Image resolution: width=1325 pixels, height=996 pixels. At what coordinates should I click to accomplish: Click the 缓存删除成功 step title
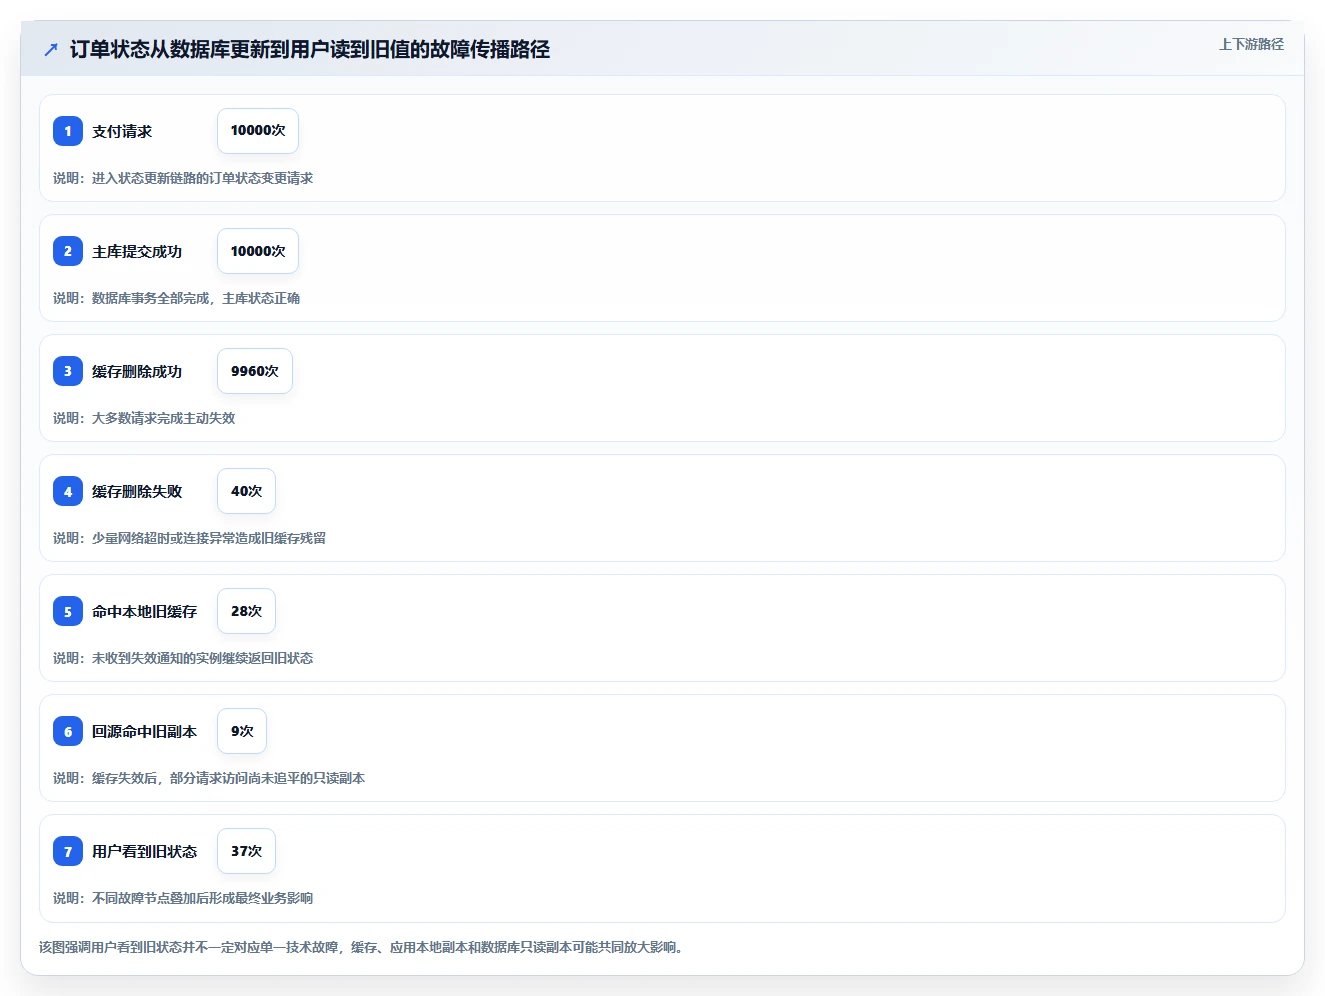click(x=137, y=371)
